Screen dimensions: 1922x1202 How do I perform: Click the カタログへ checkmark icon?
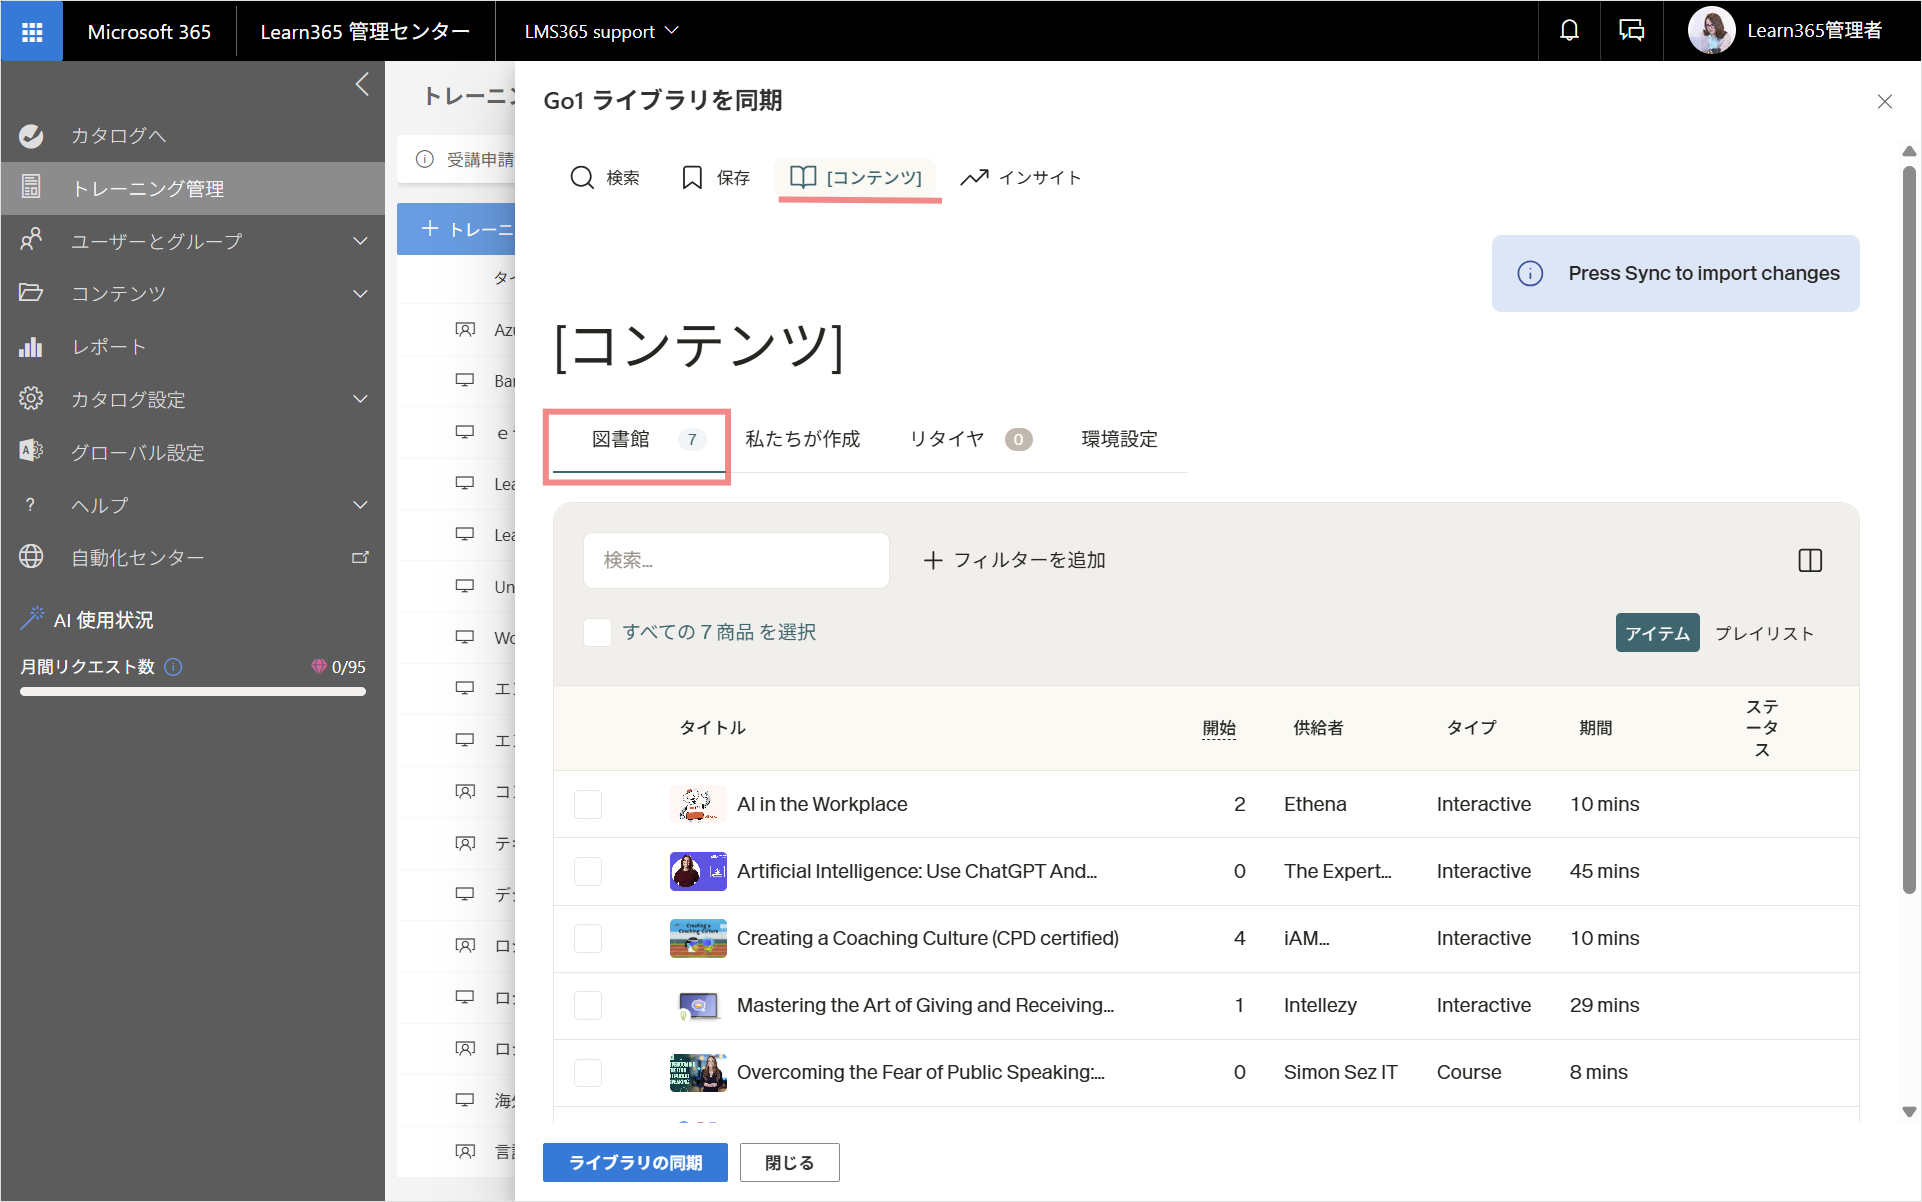pos(31,135)
